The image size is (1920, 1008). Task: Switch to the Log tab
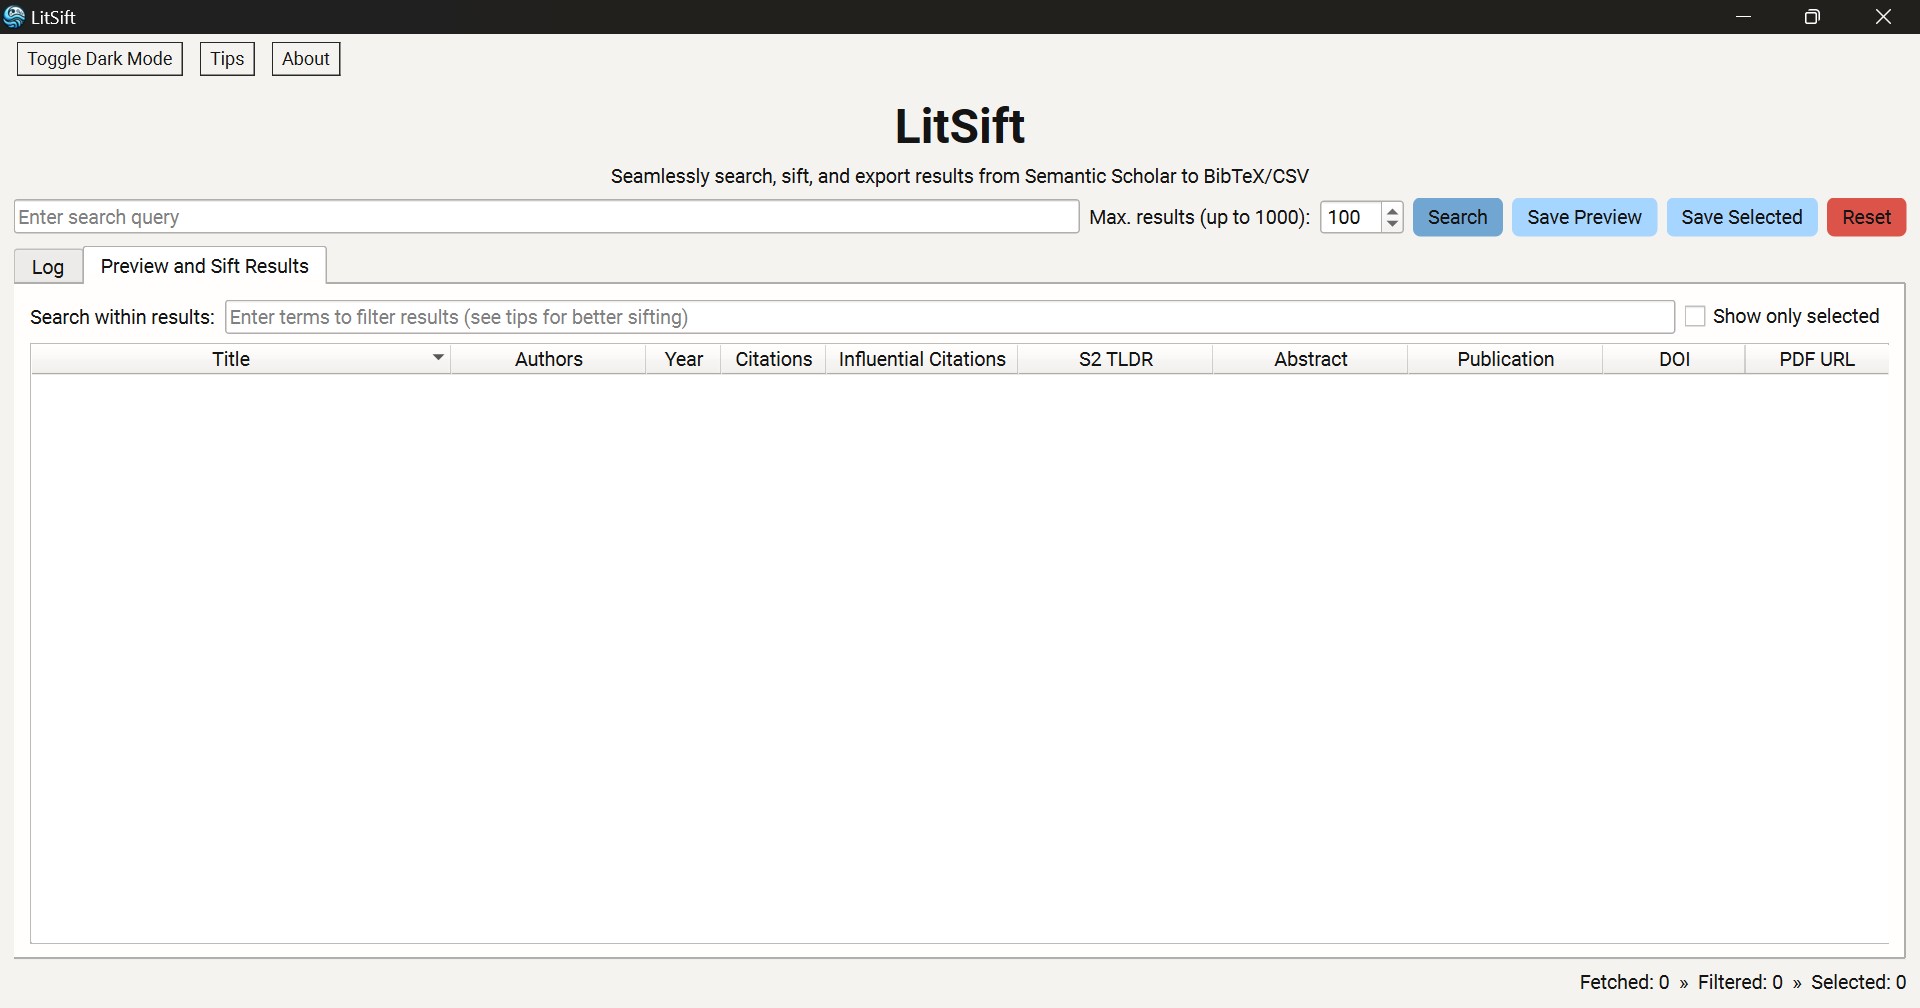pyautogui.click(x=48, y=267)
